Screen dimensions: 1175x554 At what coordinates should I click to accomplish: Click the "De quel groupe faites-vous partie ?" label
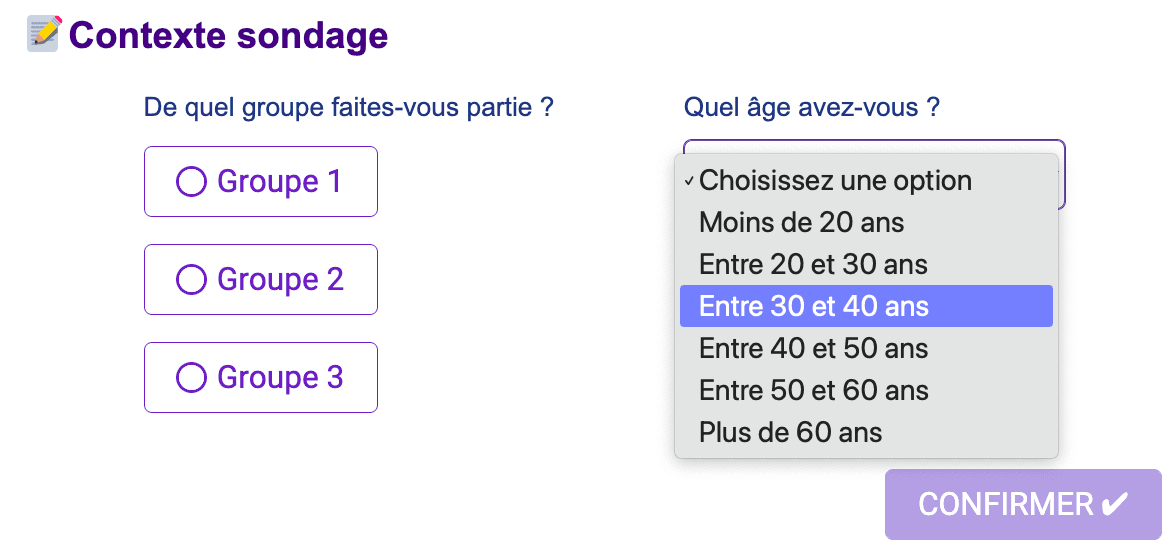pos(349,107)
